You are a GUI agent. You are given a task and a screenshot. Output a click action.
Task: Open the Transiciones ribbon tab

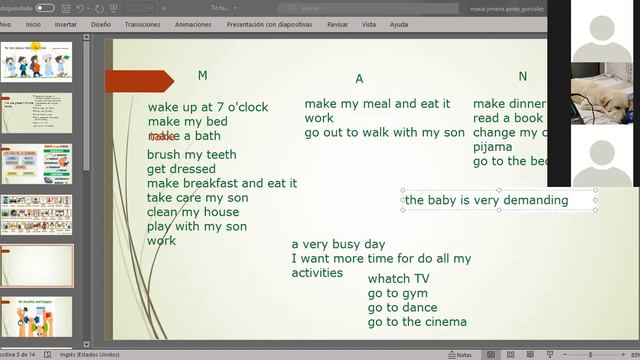tap(142, 24)
